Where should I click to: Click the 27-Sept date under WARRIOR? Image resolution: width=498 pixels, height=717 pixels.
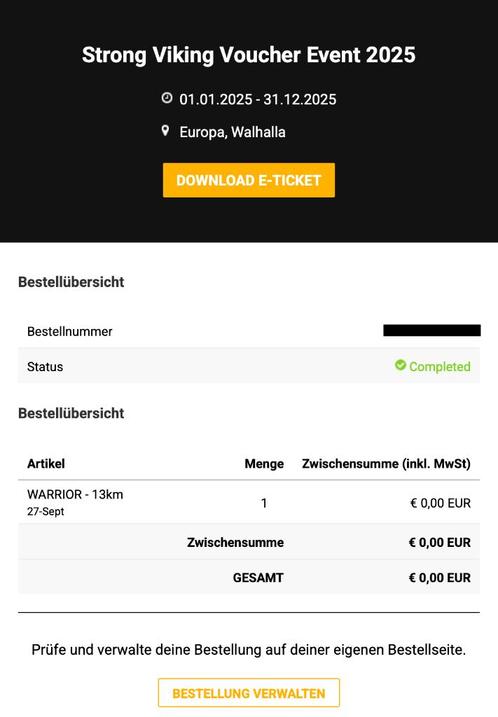click(46, 512)
